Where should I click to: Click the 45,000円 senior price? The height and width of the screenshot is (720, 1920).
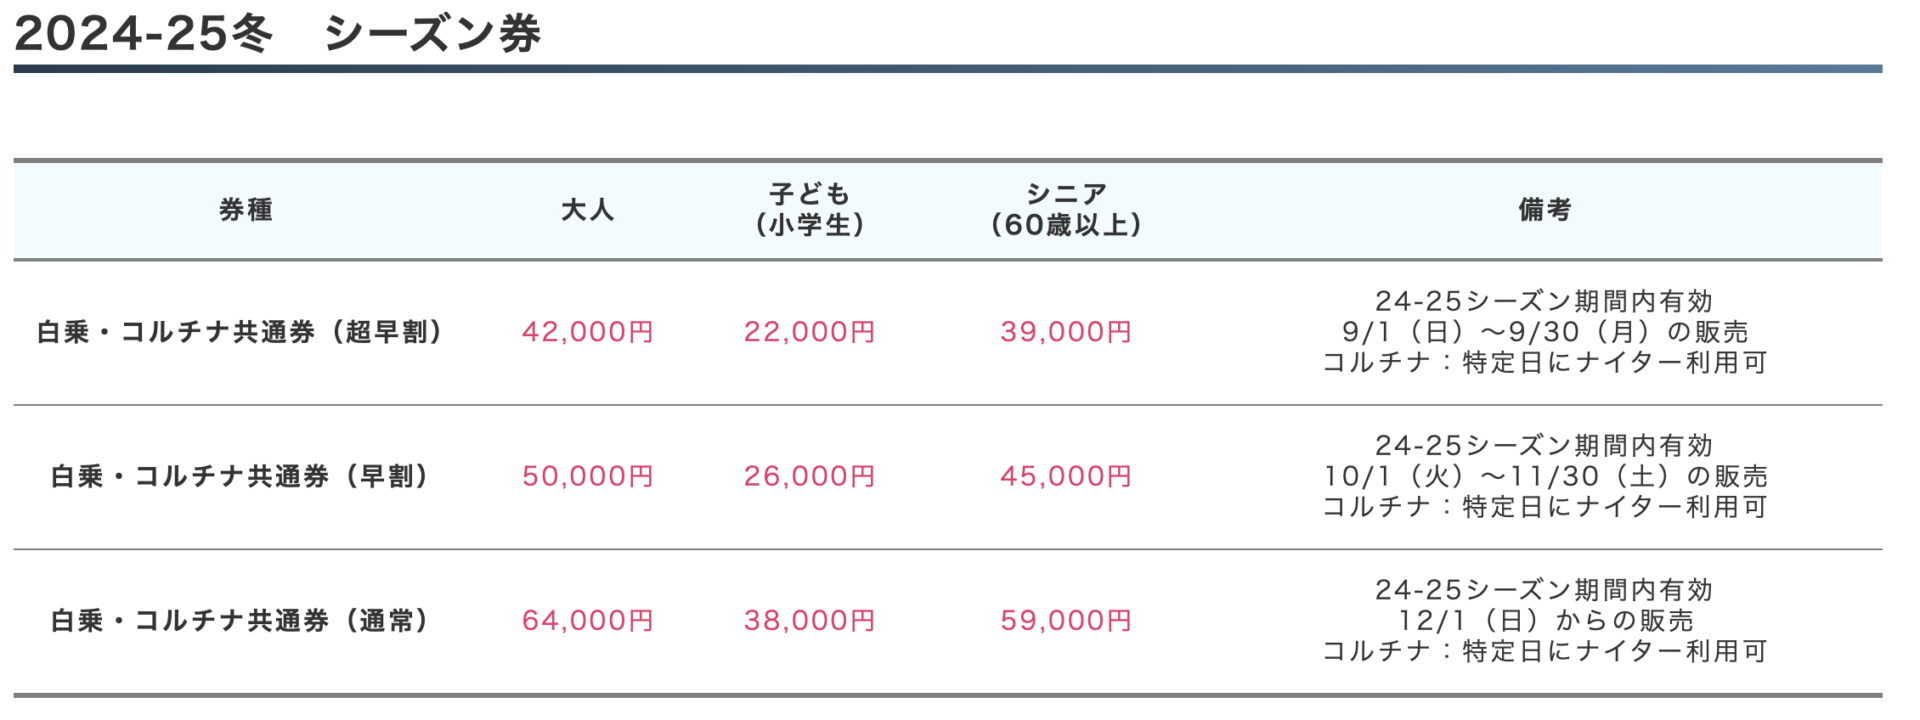pos(1066,476)
